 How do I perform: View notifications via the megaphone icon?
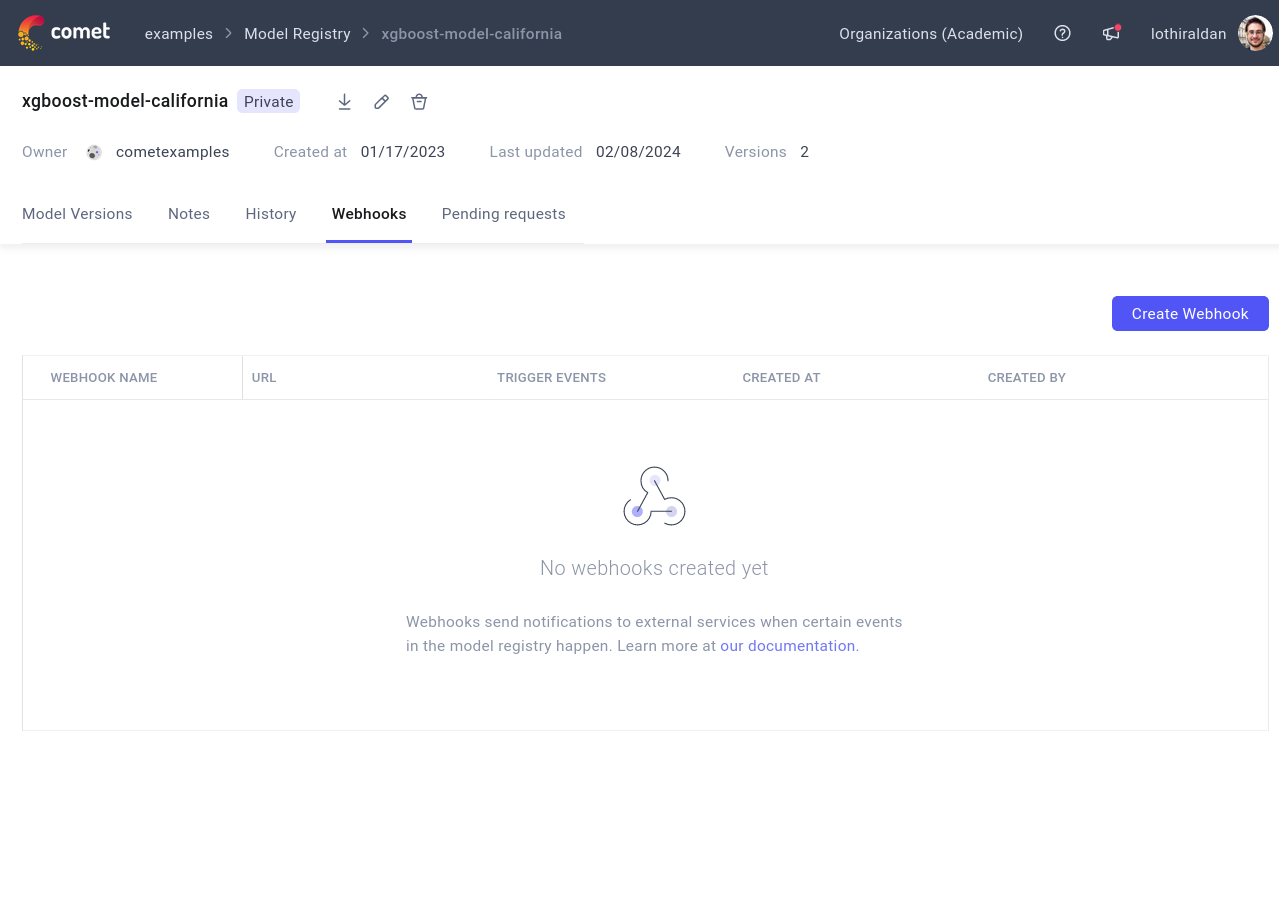coord(1110,33)
